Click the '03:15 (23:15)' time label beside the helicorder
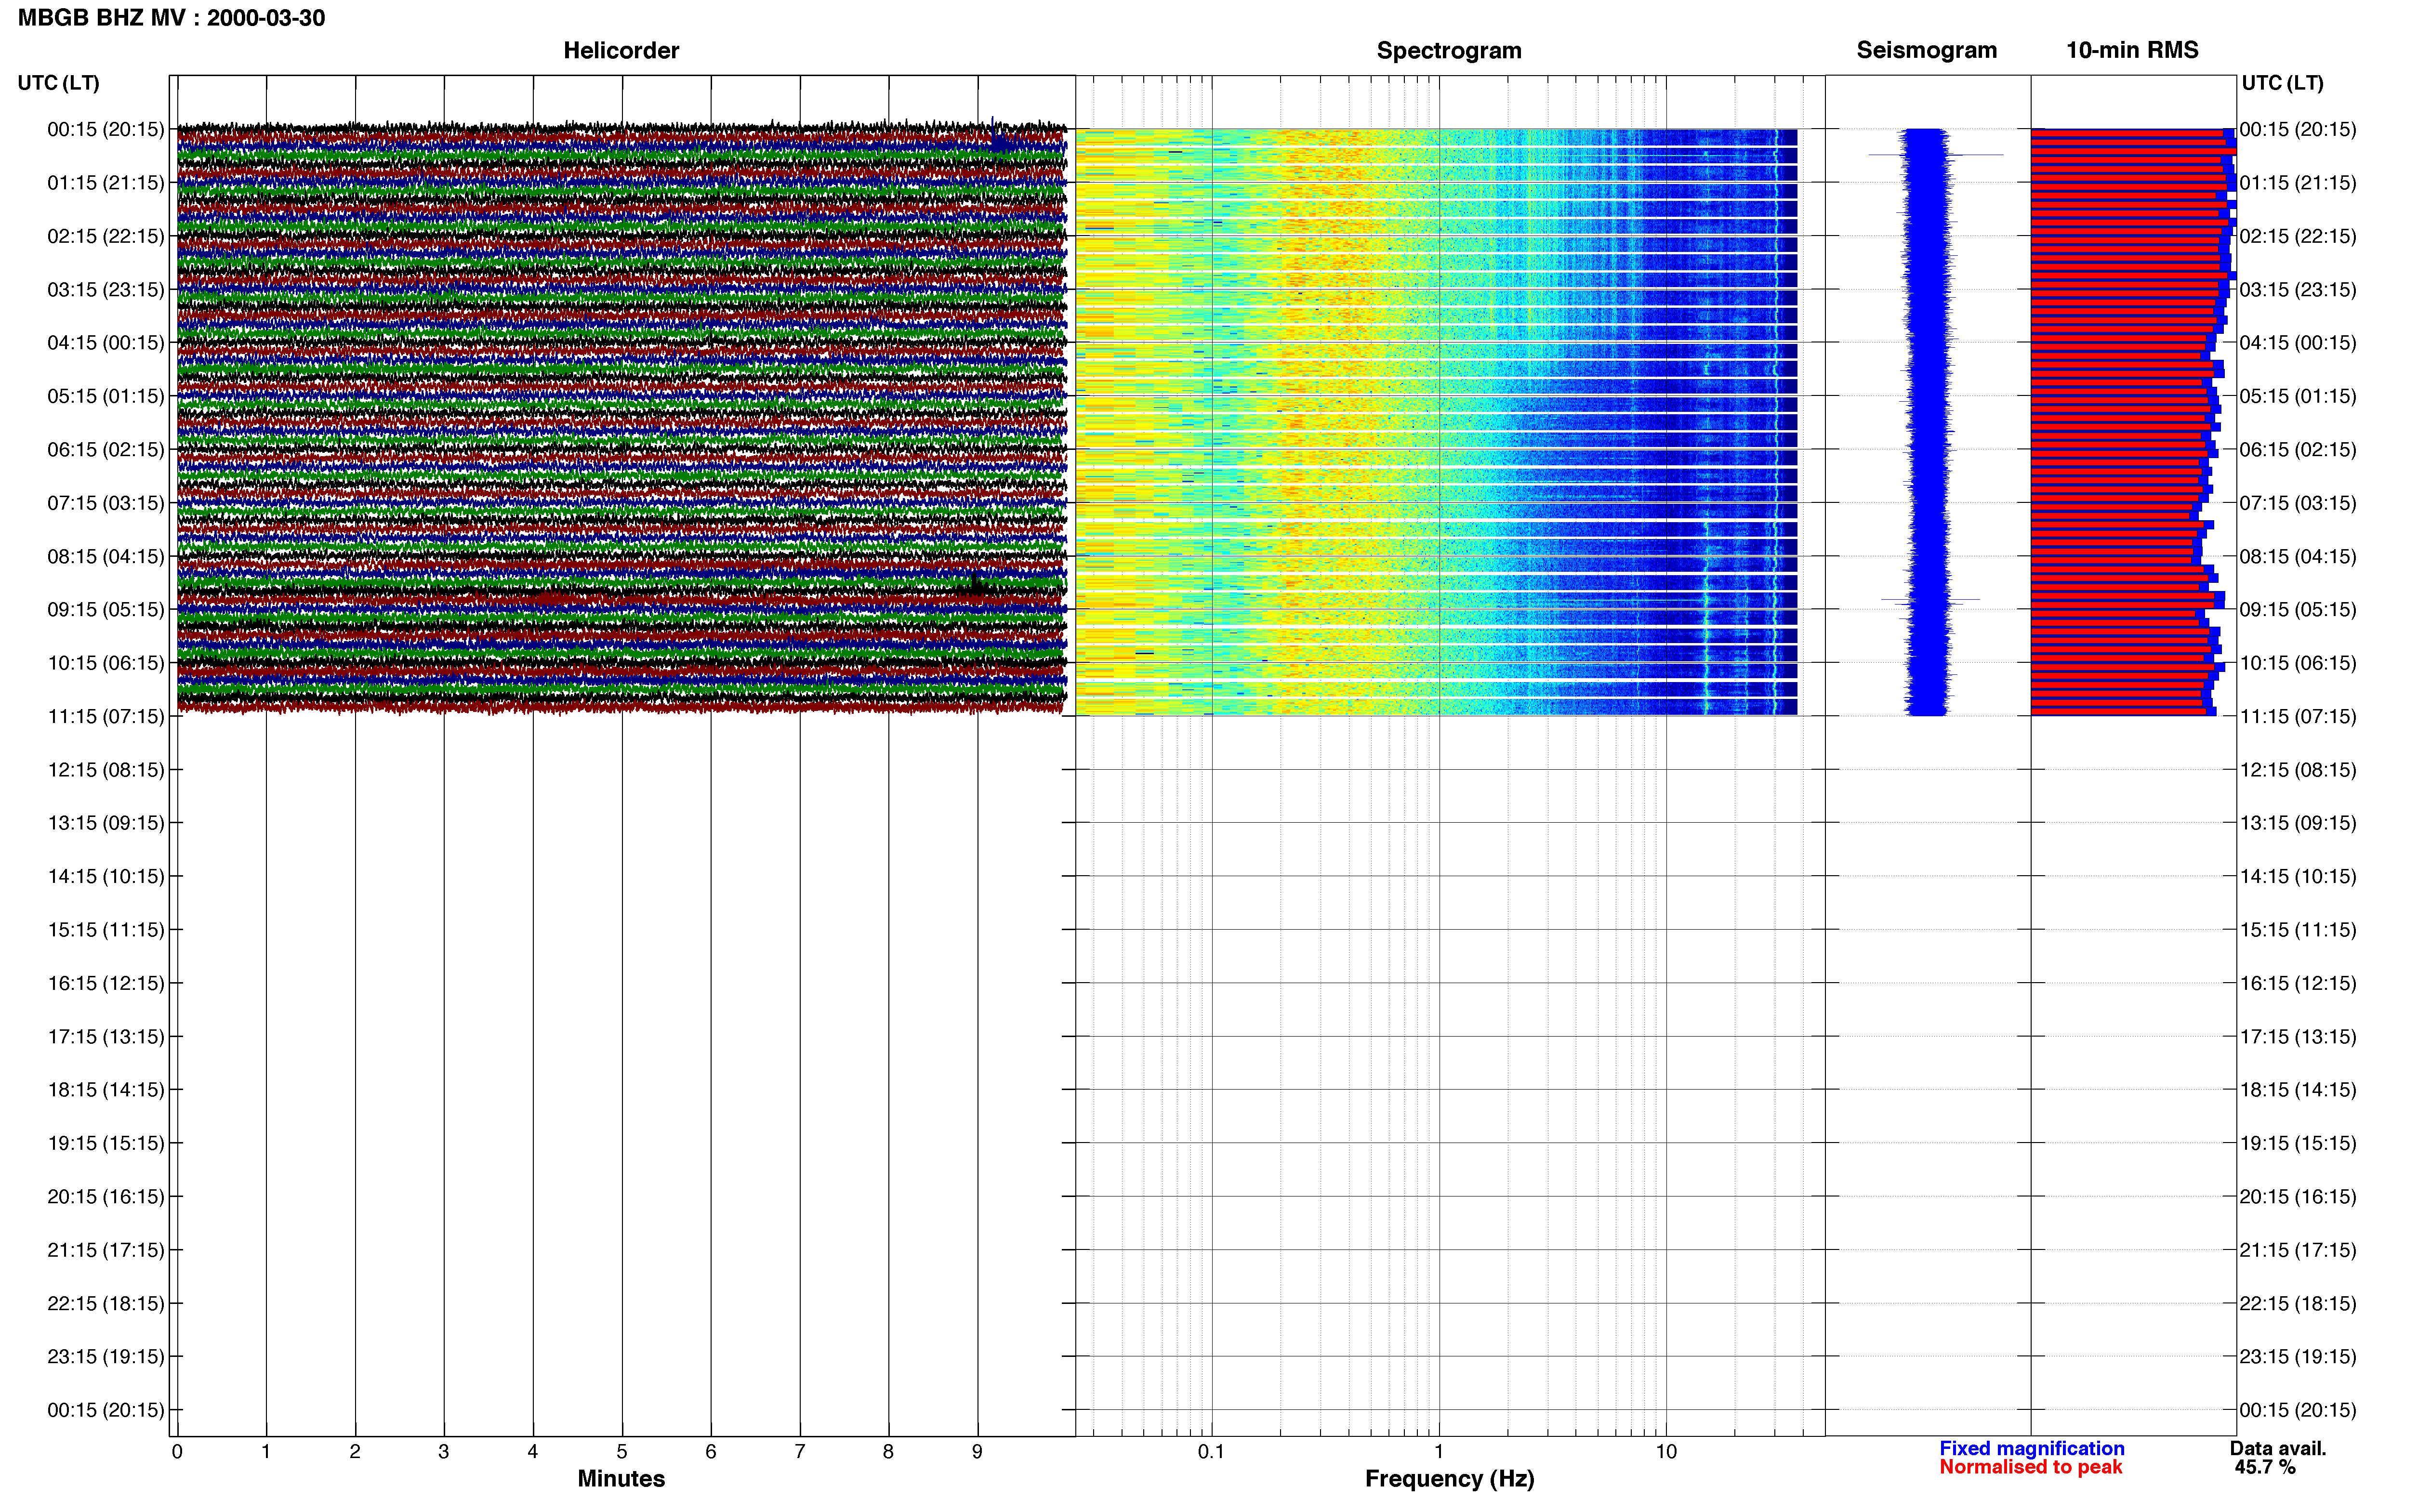 [x=105, y=289]
